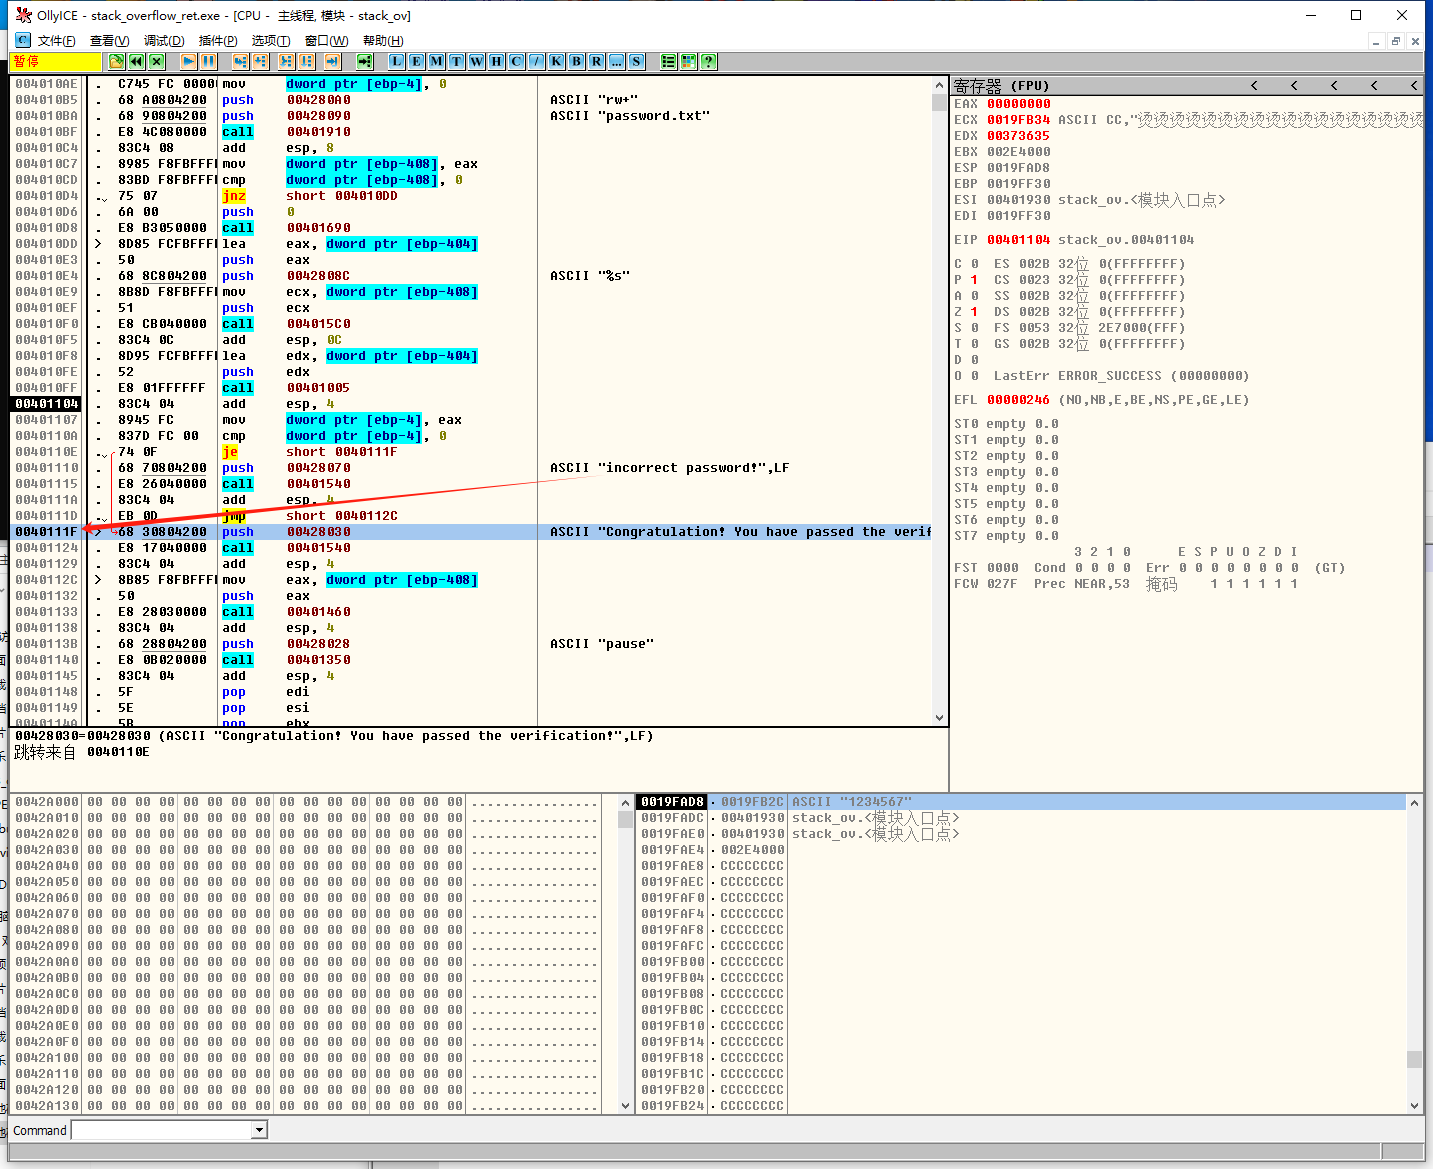Click the disassembly pane scroll-down arrow

pyautogui.click(x=939, y=717)
